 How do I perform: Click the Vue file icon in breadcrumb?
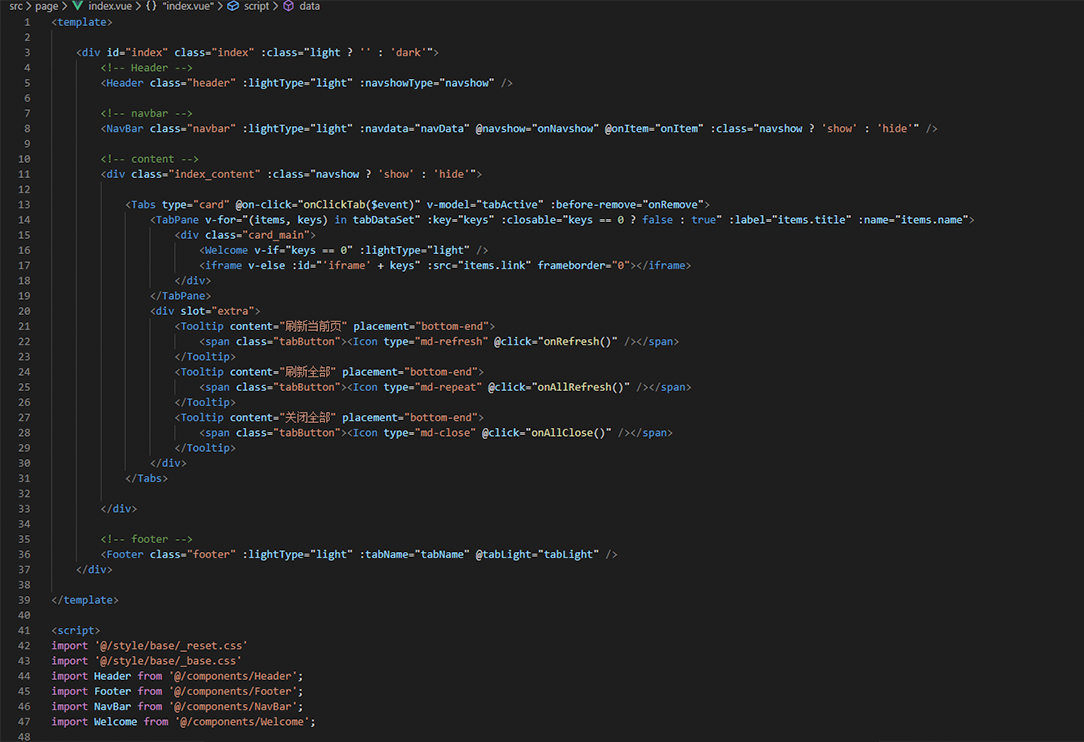(x=78, y=6)
